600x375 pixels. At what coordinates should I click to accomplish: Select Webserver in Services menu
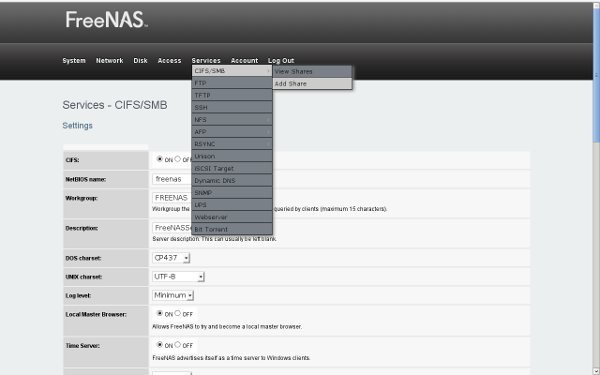click(x=232, y=217)
